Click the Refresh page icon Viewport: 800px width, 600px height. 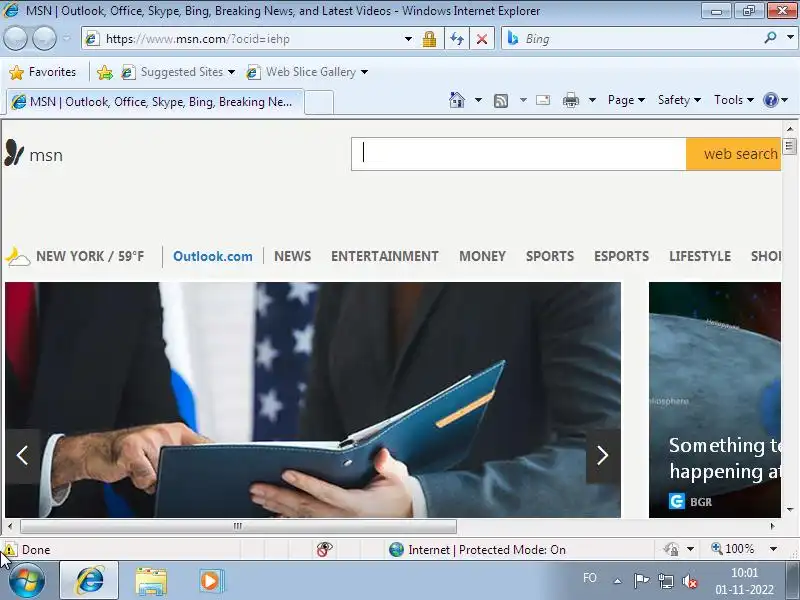pos(457,39)
